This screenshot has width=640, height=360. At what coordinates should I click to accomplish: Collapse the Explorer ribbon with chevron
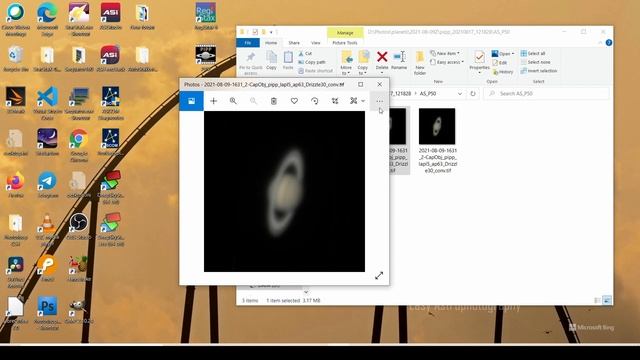tap(600, 42)
